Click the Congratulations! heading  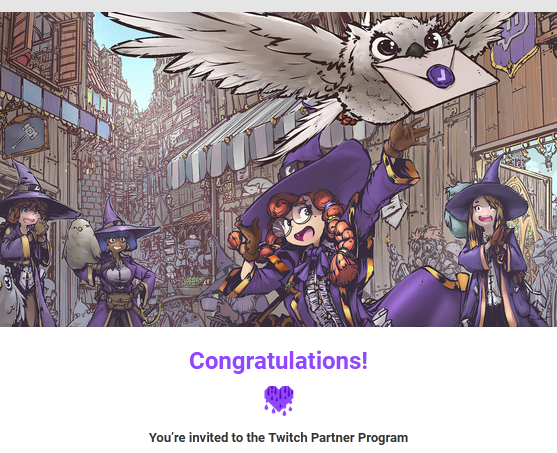[278, 361]
